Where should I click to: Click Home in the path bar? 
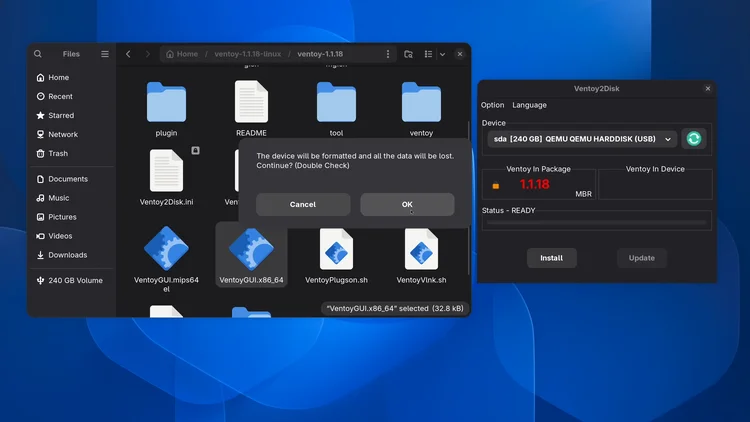pos(182,54)
